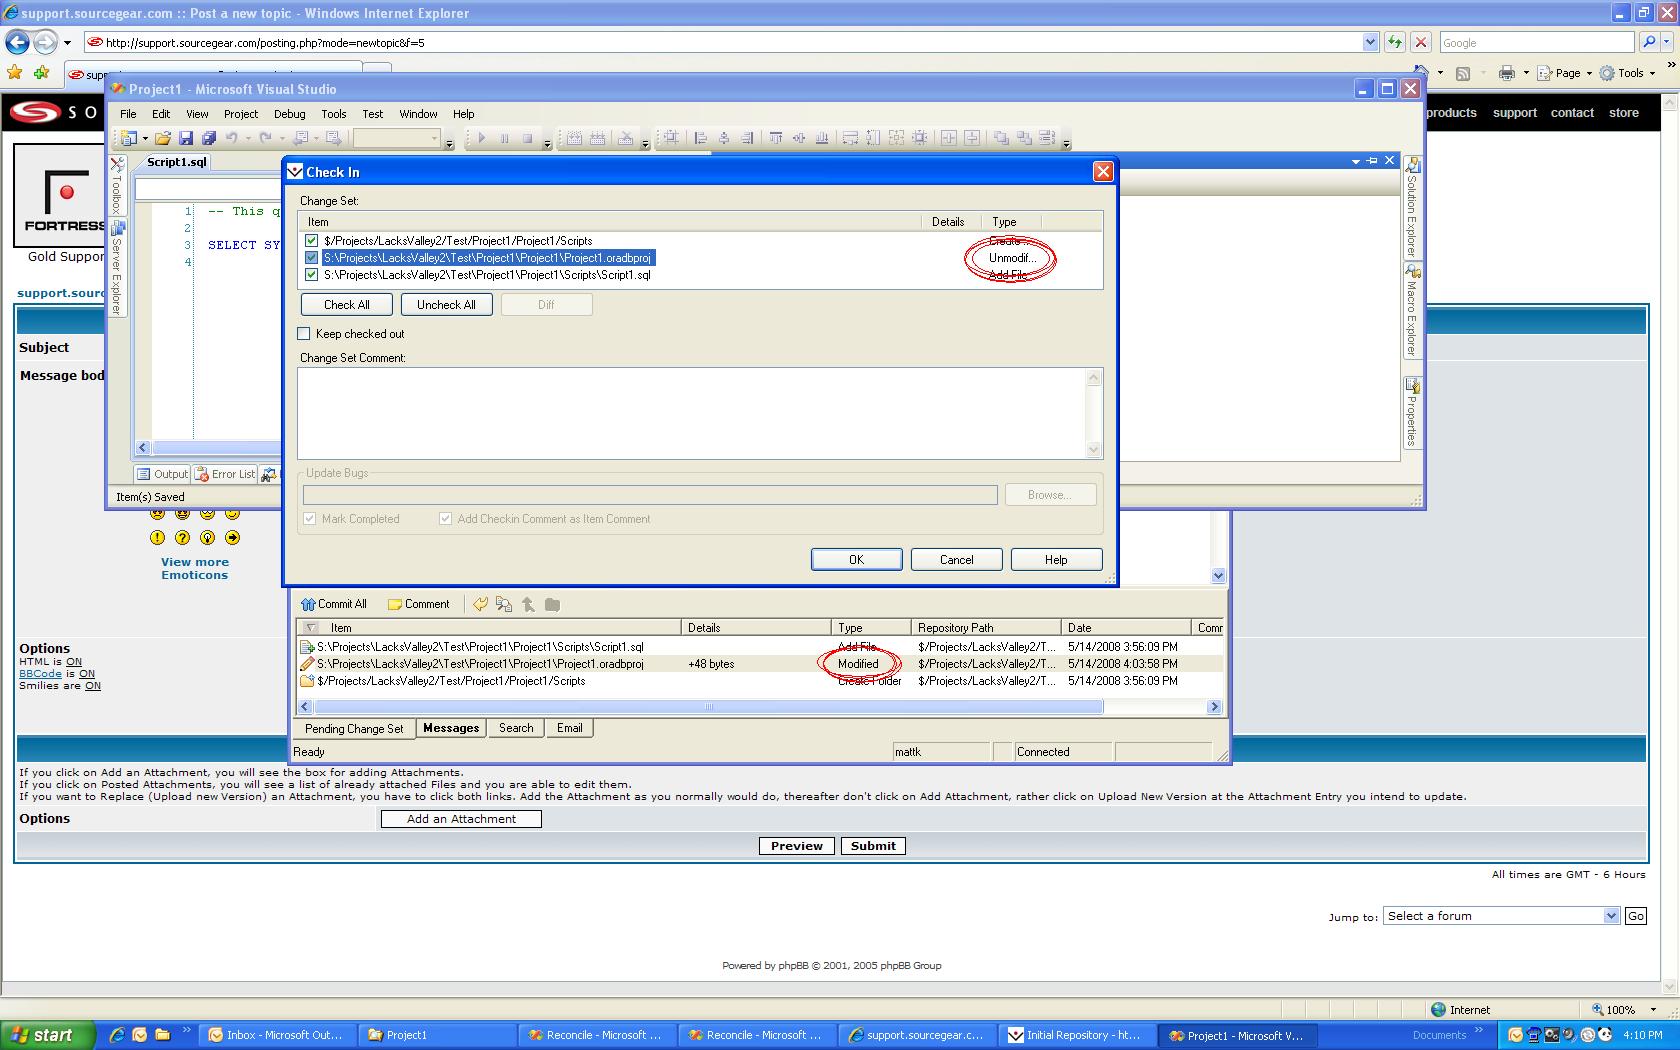Open the Page menu dropdown in IE
Screen dimensions: 1680x1050
point(1564,73)
